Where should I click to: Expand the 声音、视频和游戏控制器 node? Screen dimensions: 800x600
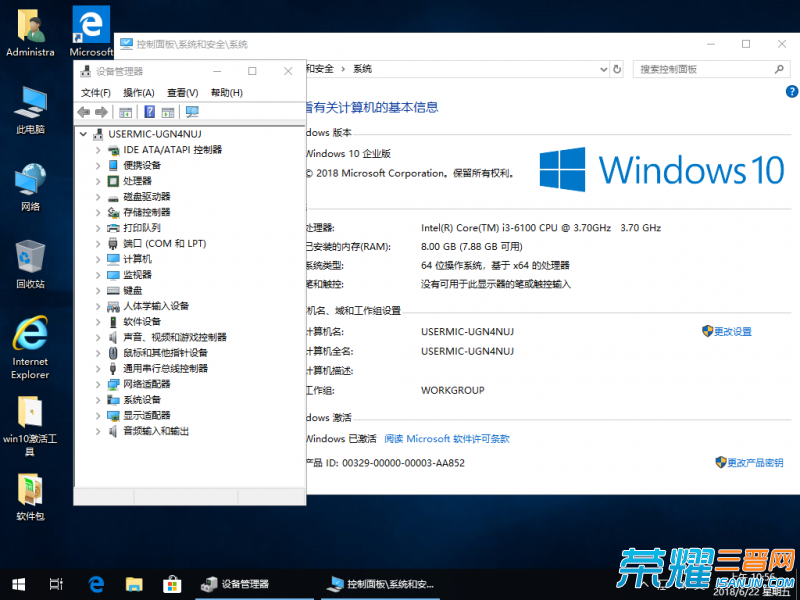point(98,337)
